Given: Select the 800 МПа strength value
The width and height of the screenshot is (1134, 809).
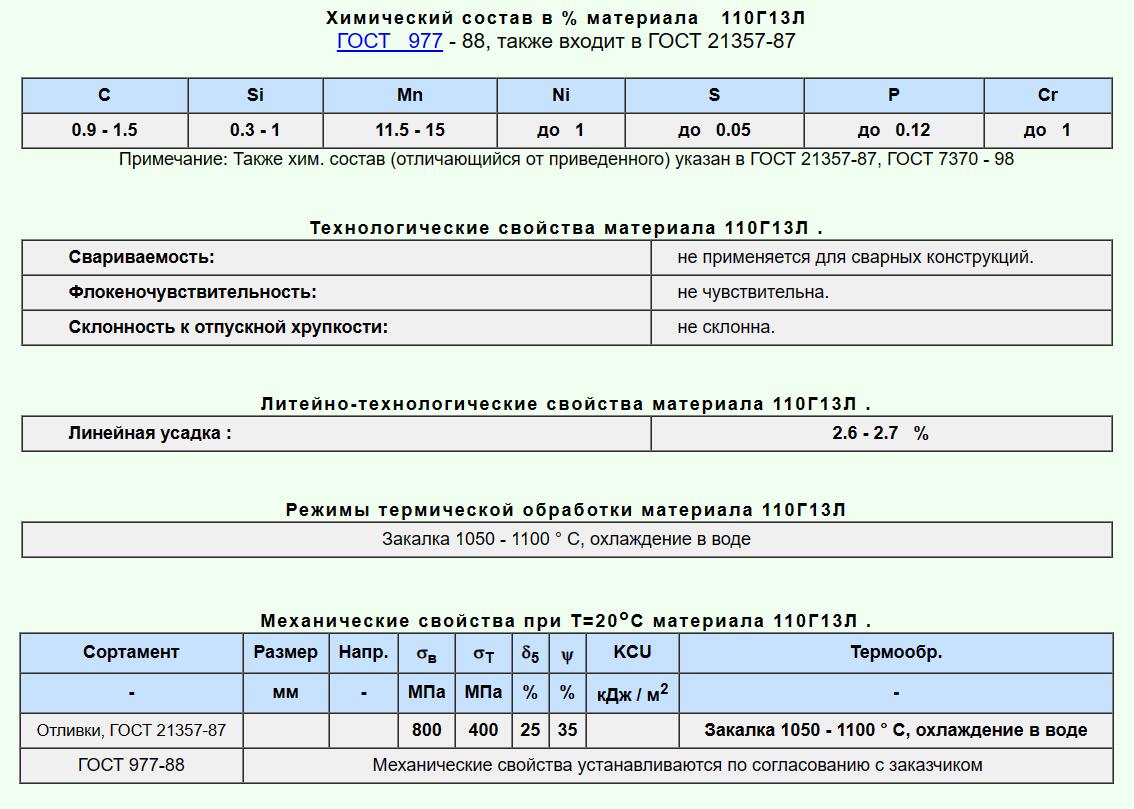Looking at the screenshot, I should pyautogui.click(x=427, y=730).
